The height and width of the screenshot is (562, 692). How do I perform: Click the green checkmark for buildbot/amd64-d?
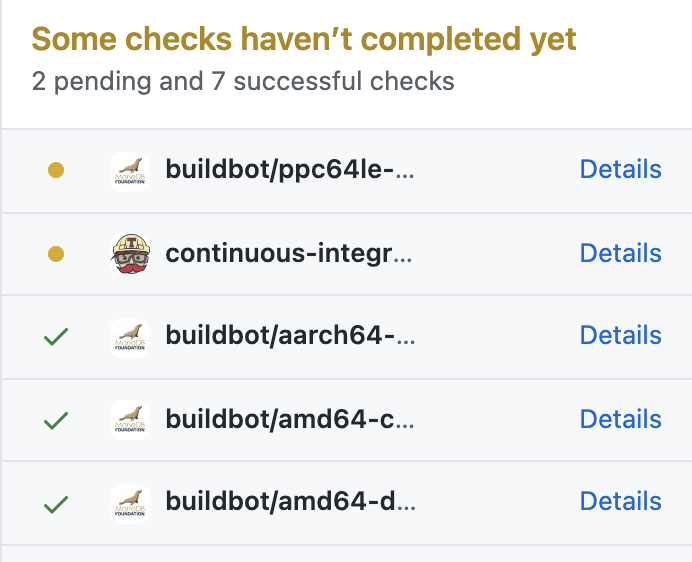click(56, 504)
